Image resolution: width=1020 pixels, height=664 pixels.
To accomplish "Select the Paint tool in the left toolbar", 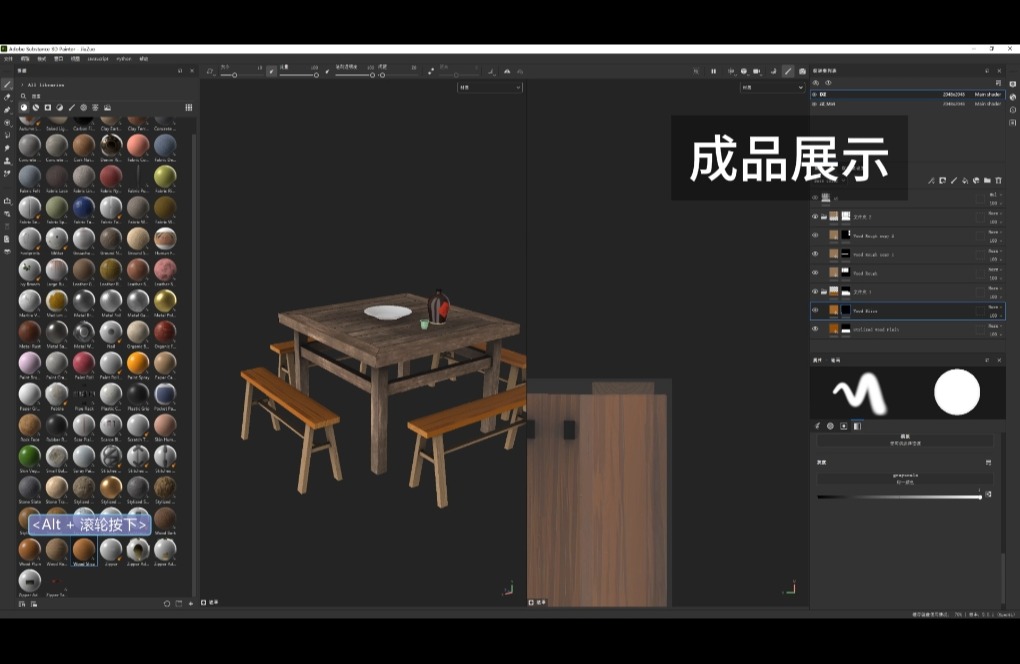I will (x=10, y=85).
